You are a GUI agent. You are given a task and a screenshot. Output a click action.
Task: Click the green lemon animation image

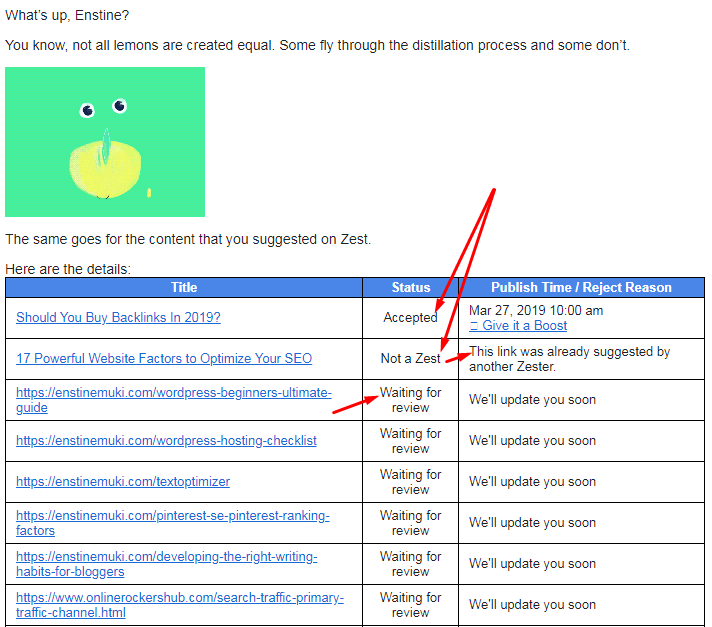pos(105,142)
